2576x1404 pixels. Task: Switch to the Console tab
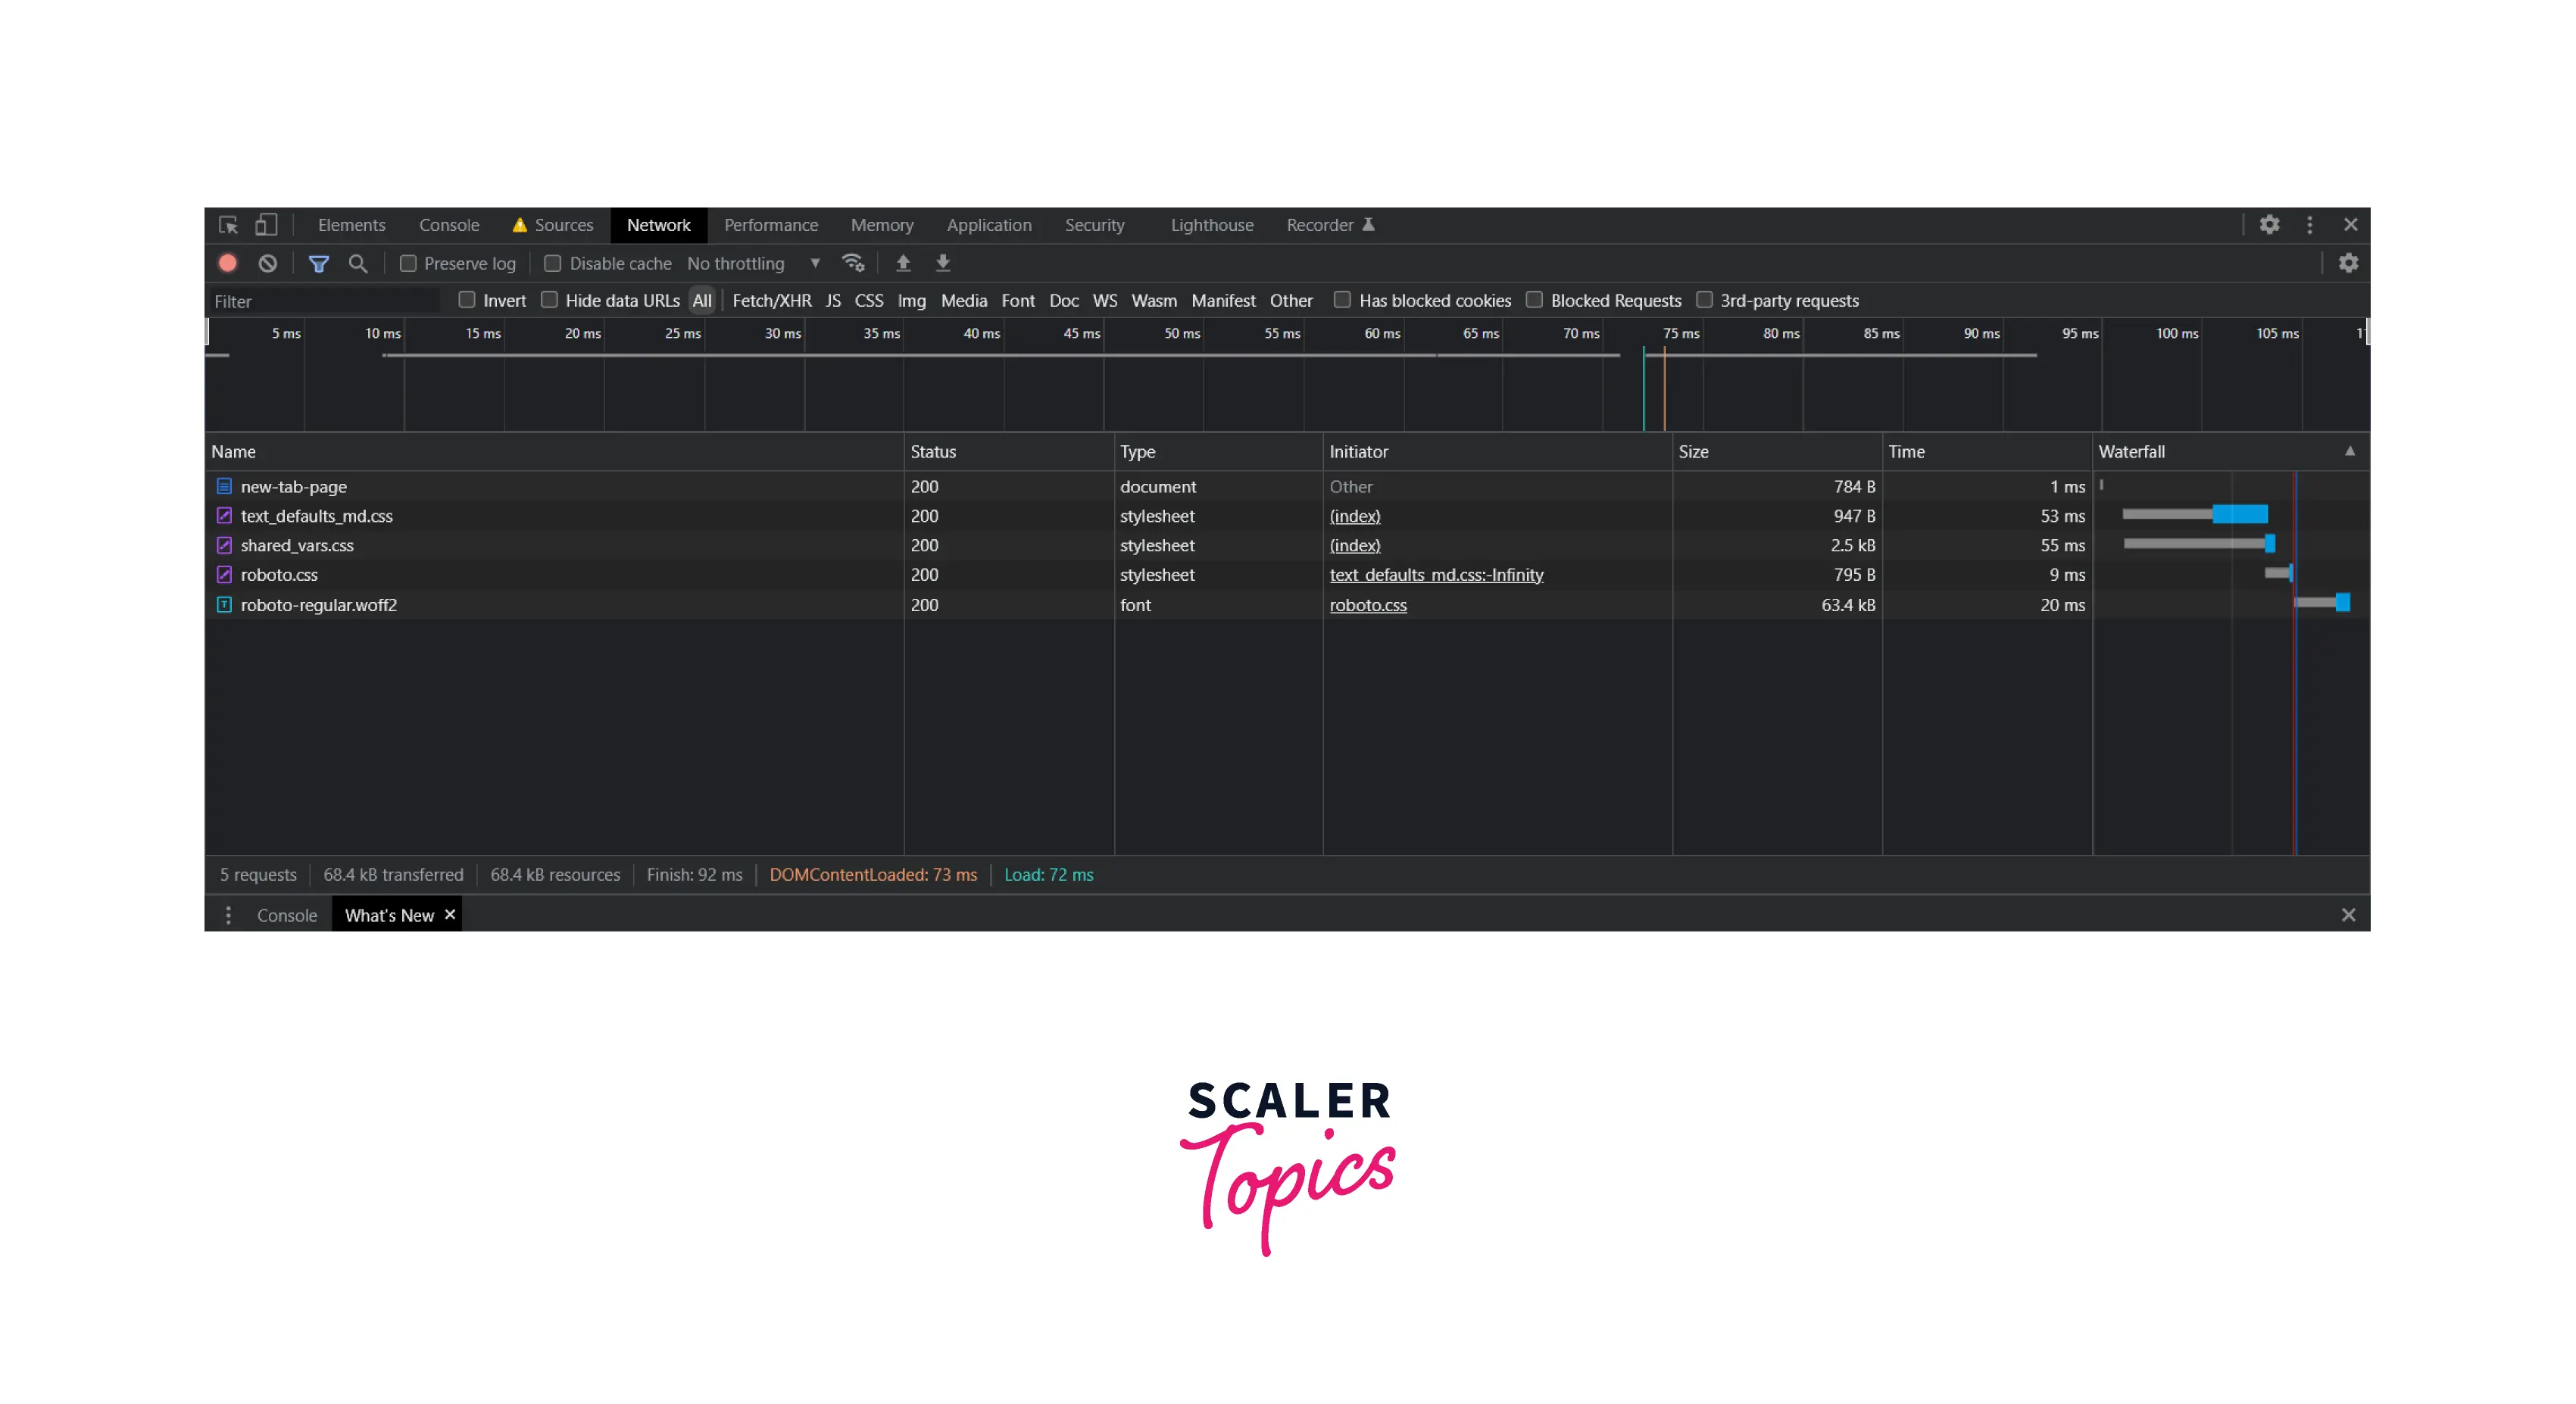click(x=449, y=225)
